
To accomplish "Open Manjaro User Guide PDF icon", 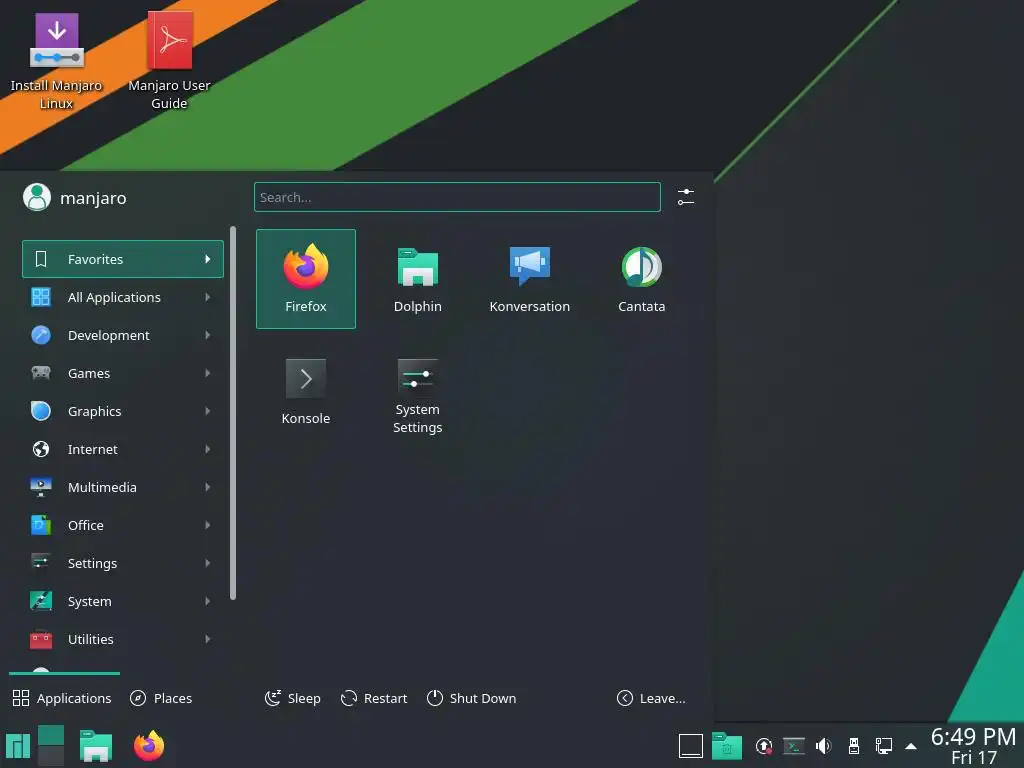I will pyautogui.click(x=169, y=60).
